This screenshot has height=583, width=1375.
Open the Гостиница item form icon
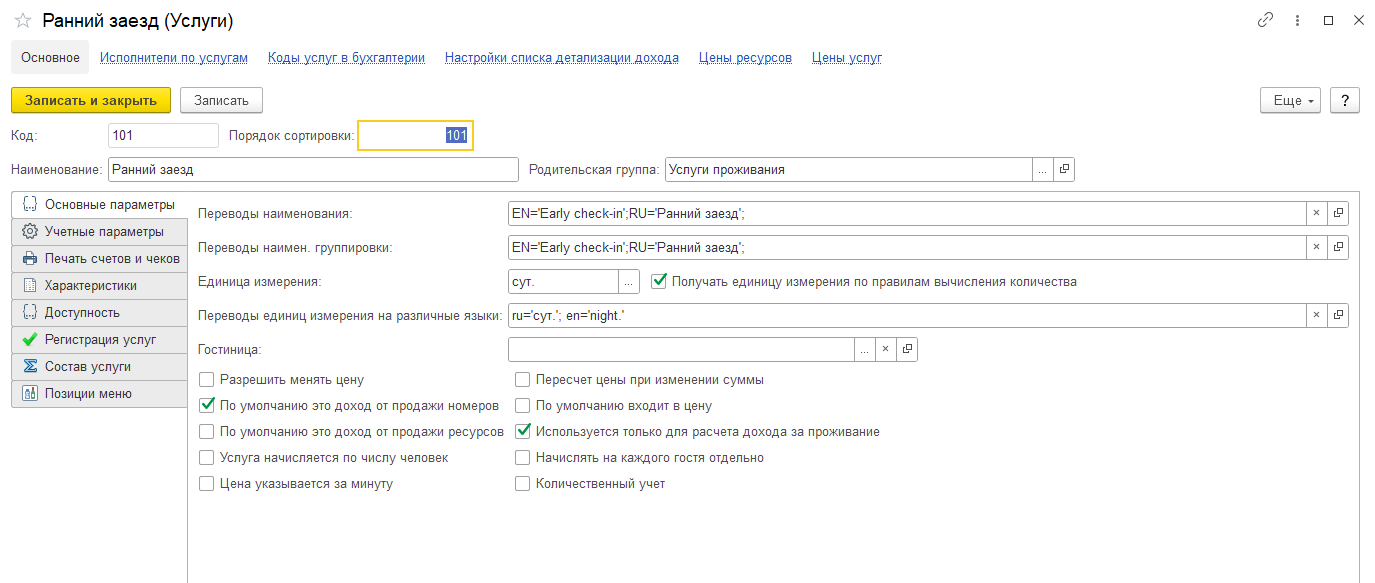pos(907,349)
